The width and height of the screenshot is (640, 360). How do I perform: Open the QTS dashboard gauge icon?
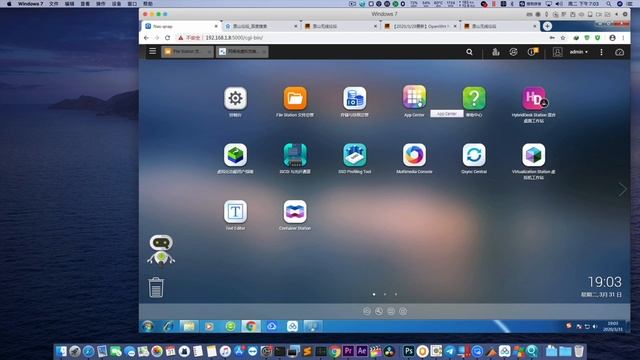point(619,52)
